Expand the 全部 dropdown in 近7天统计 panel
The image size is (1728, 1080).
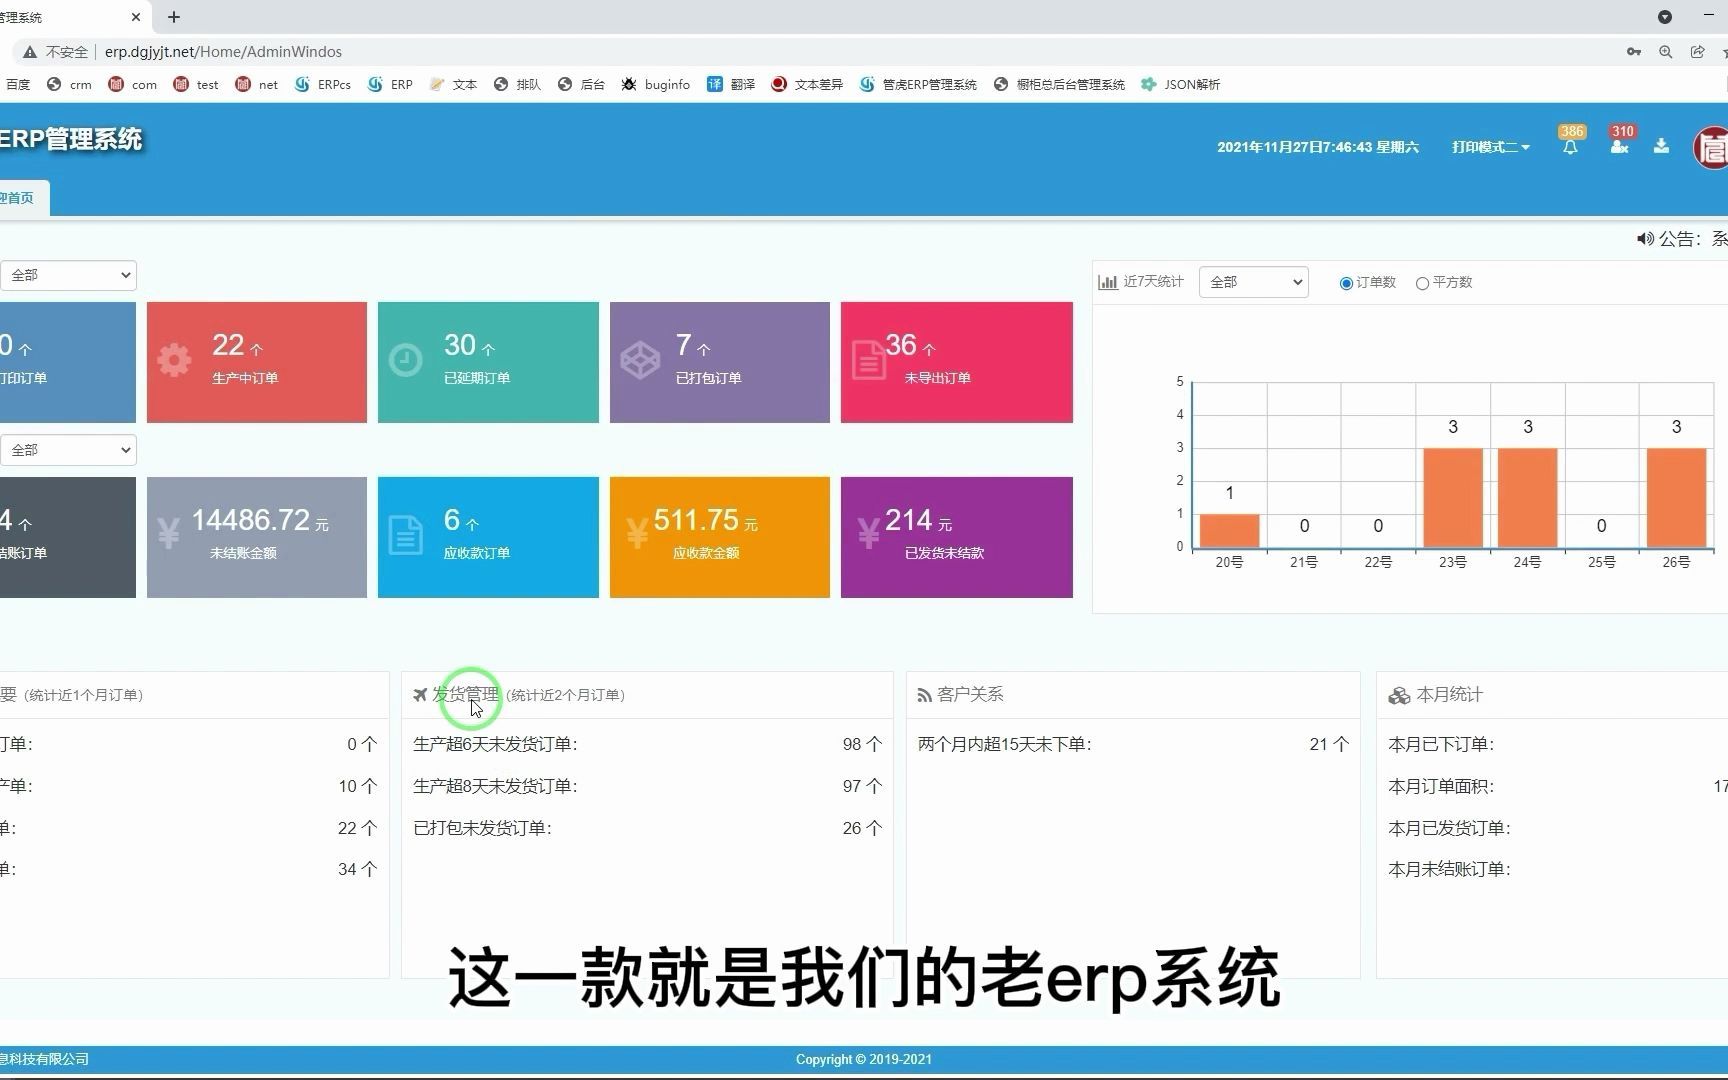(1254, 282)
